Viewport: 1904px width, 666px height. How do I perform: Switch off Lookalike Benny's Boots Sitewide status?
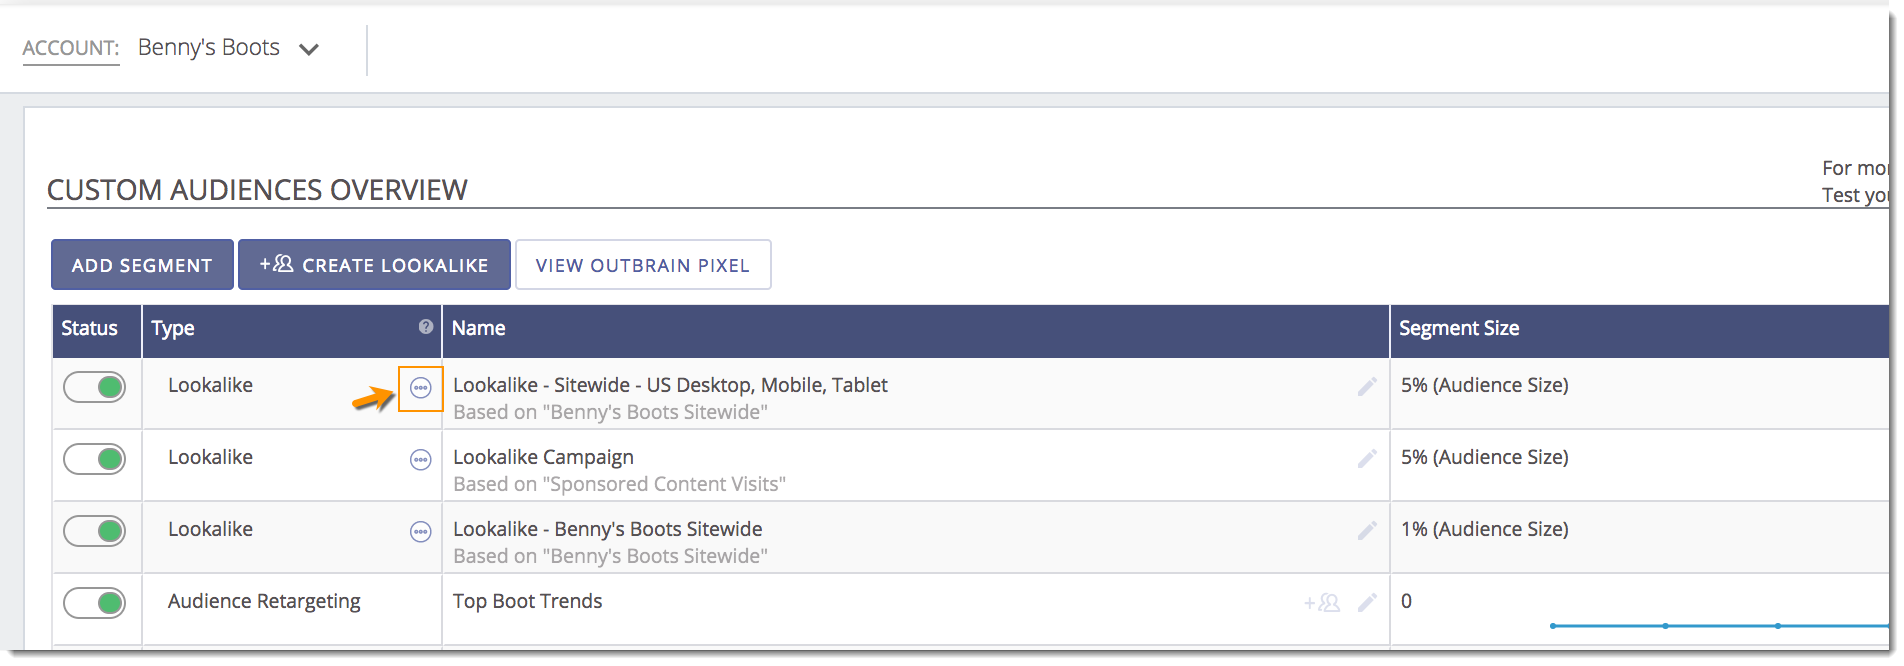tap(95, 531)
